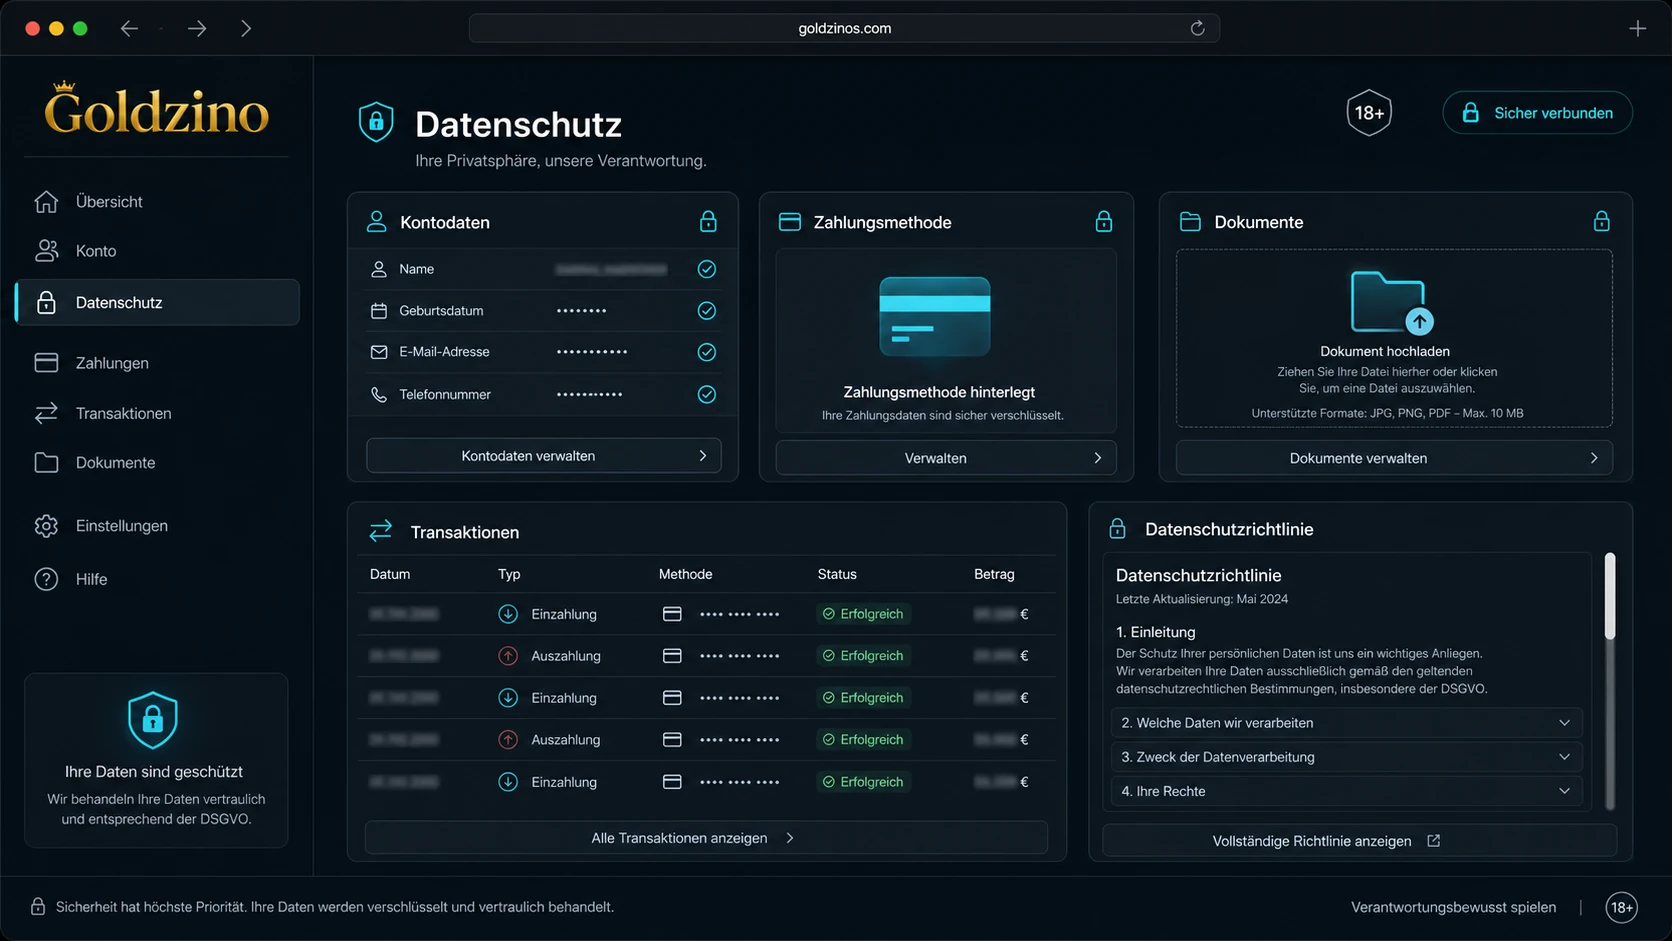Image resolution: width=1672 pixels, height=941 pixels.
Task: Expand '2. Welche Daten wir verarbeiten'
Action: (1346, 723)
